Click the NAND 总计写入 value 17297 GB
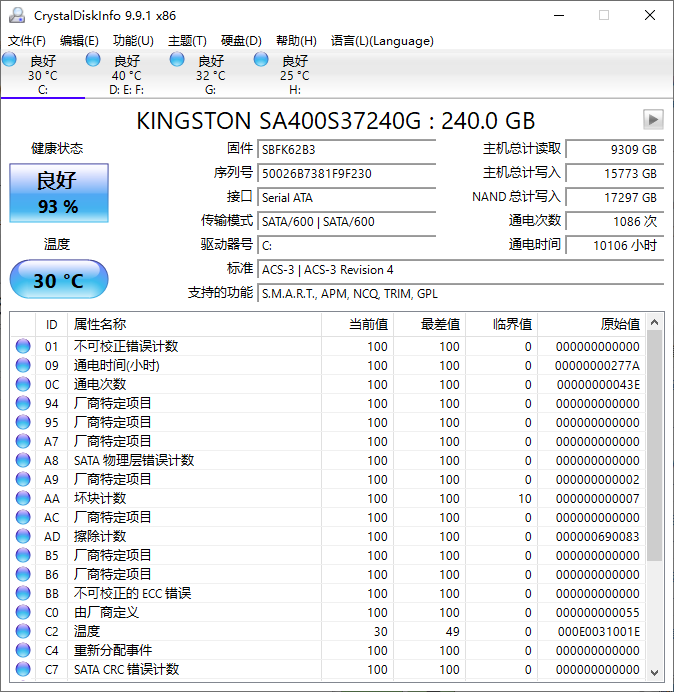 pyautogui.click(x=615, y=197)
